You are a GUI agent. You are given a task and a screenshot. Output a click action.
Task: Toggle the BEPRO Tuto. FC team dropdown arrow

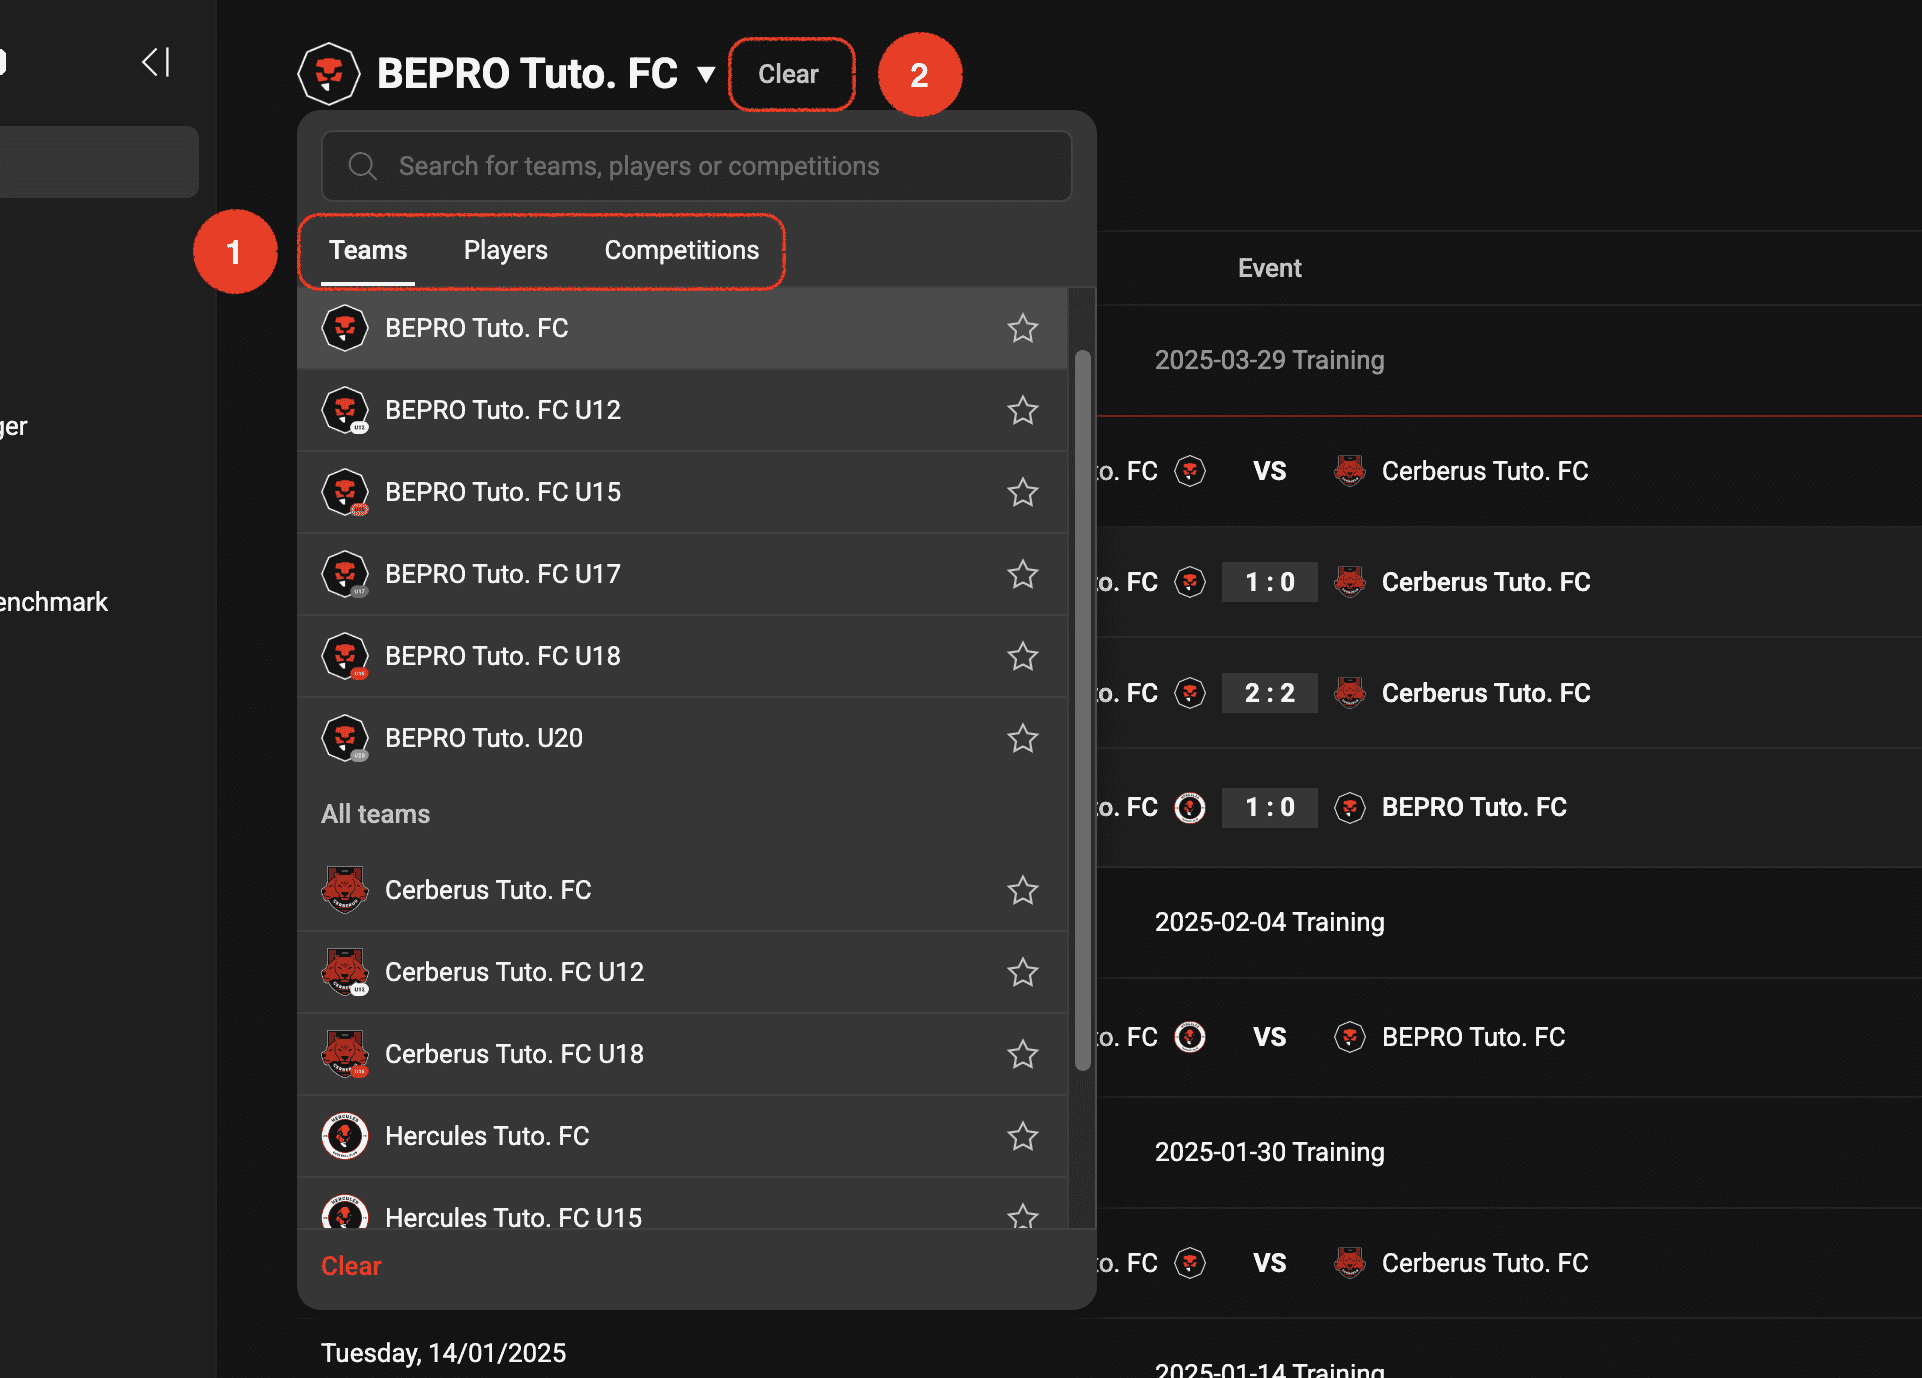(x=706, y=74)
